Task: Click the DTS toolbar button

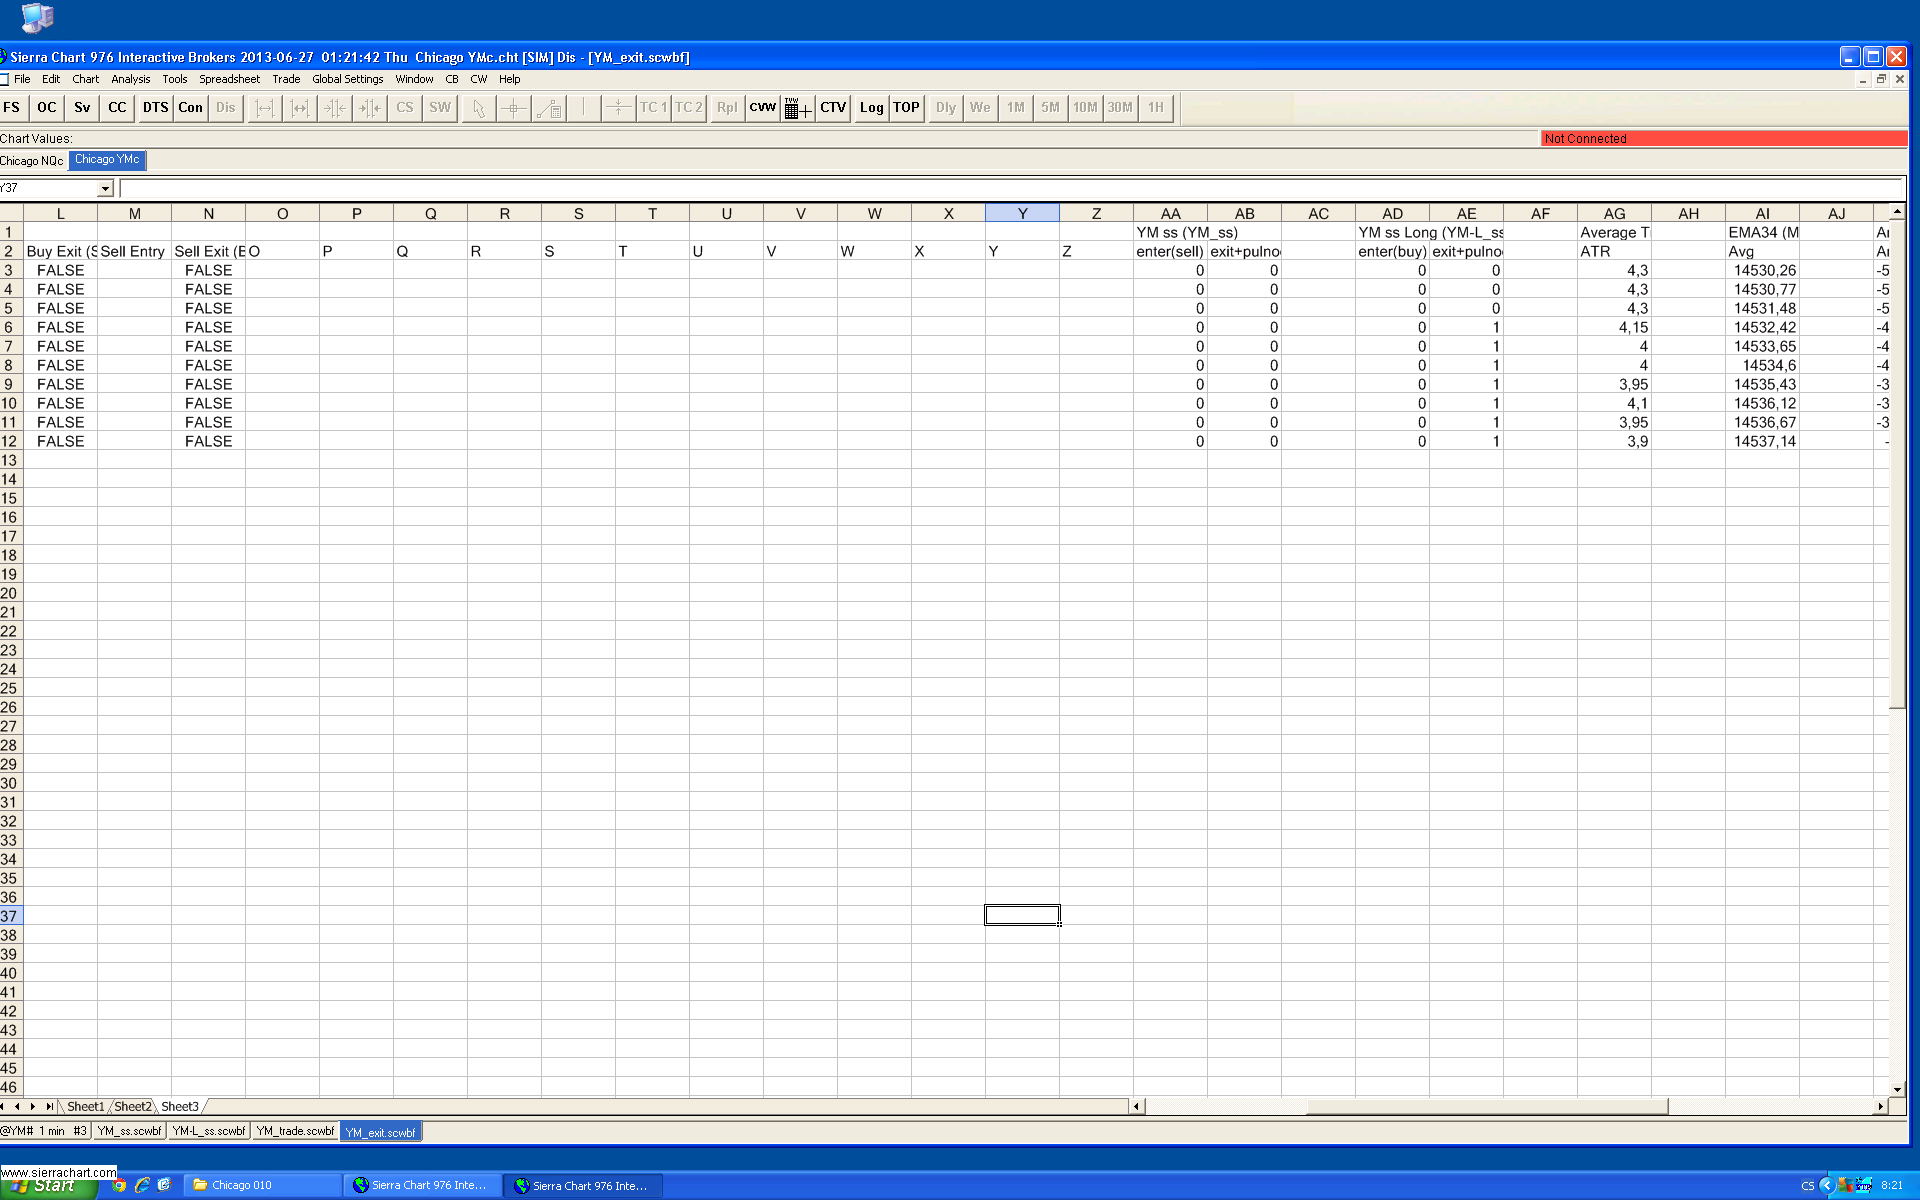Action: 155,108
